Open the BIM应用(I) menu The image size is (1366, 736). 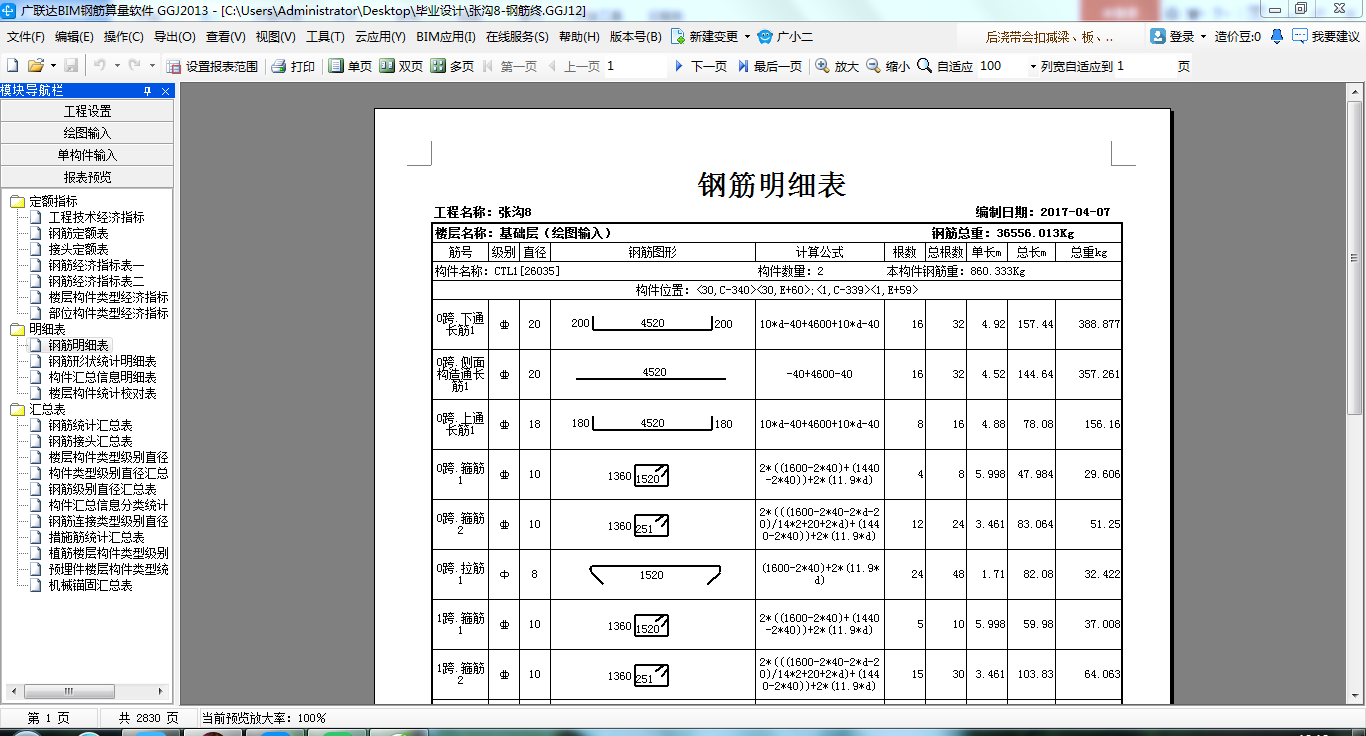click(446, 37)
